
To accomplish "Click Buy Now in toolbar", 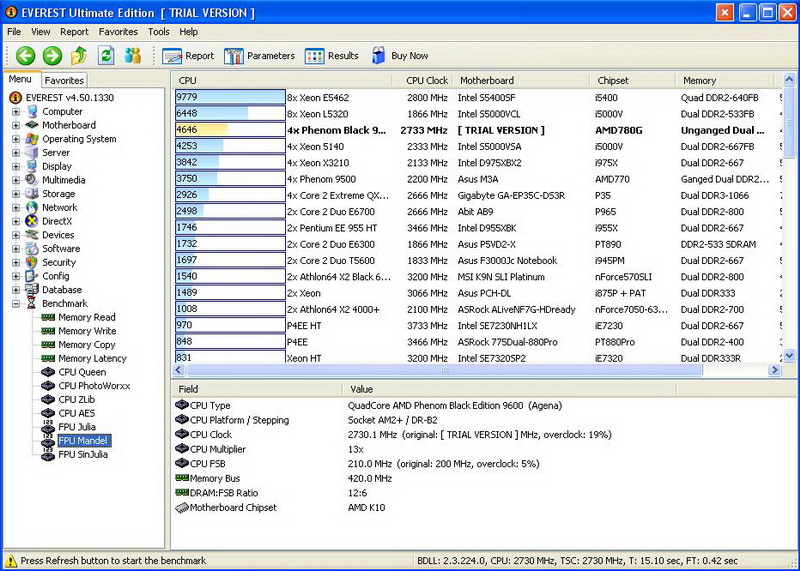I will 400,56.
